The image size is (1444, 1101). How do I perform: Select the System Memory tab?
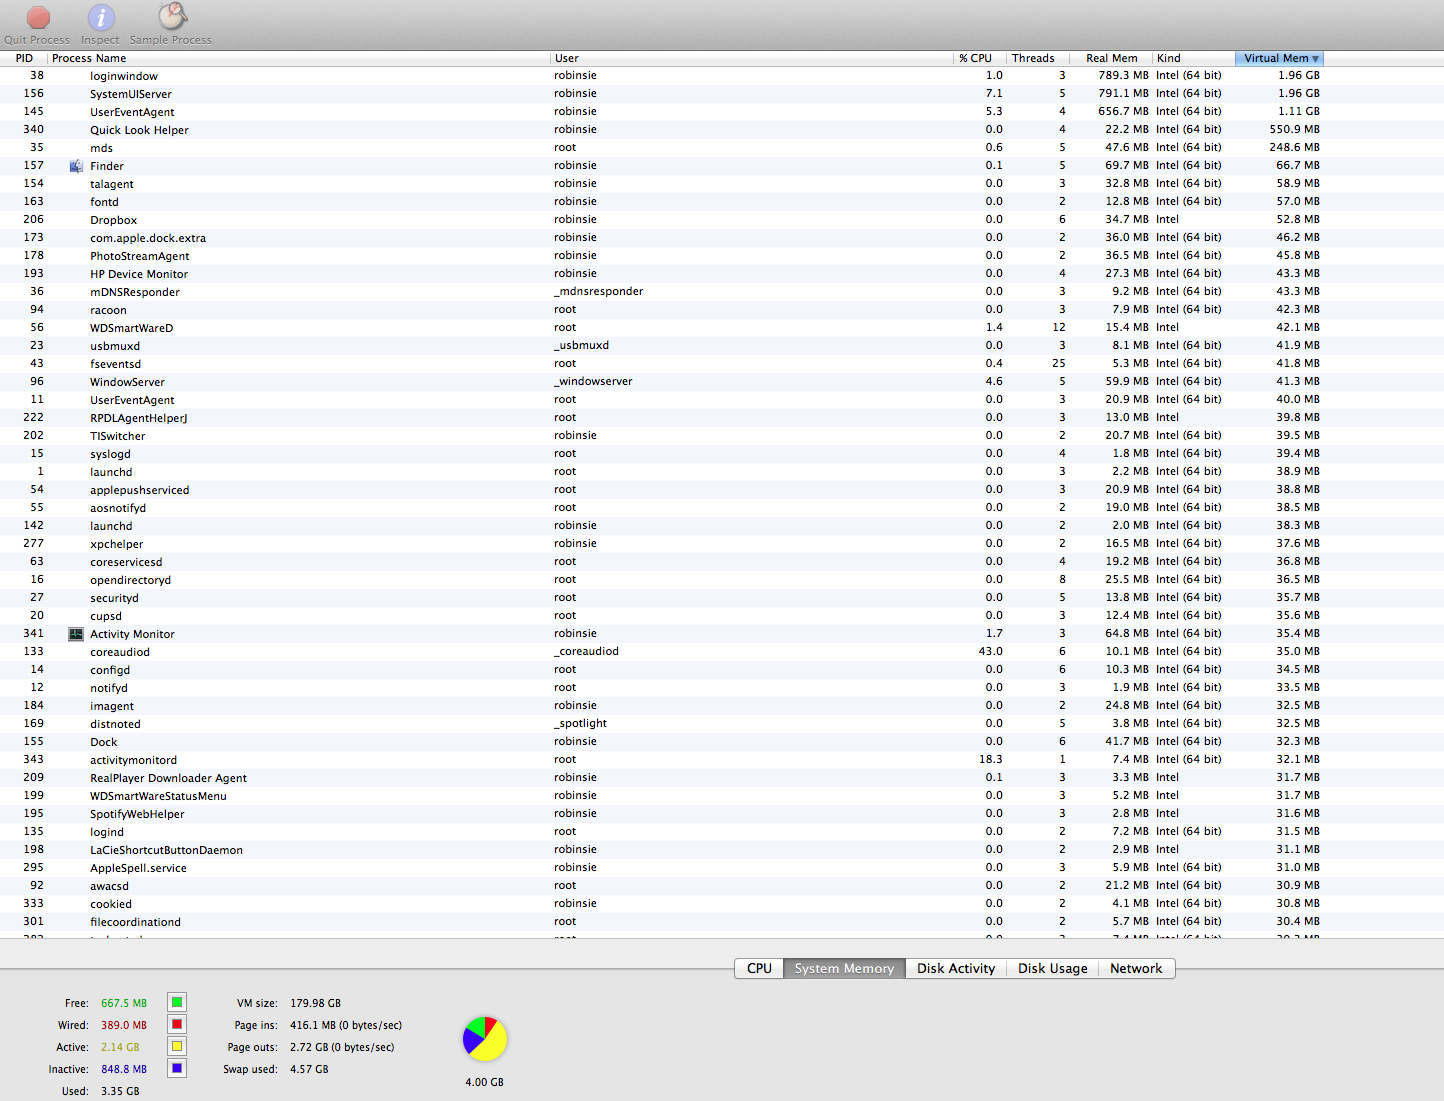pyautogui.click(x=844, y=968)
